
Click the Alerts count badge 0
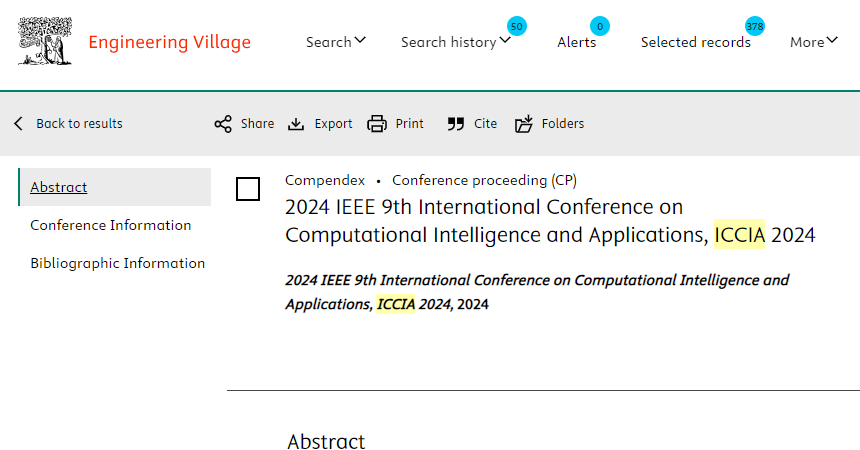coord(600,26)
